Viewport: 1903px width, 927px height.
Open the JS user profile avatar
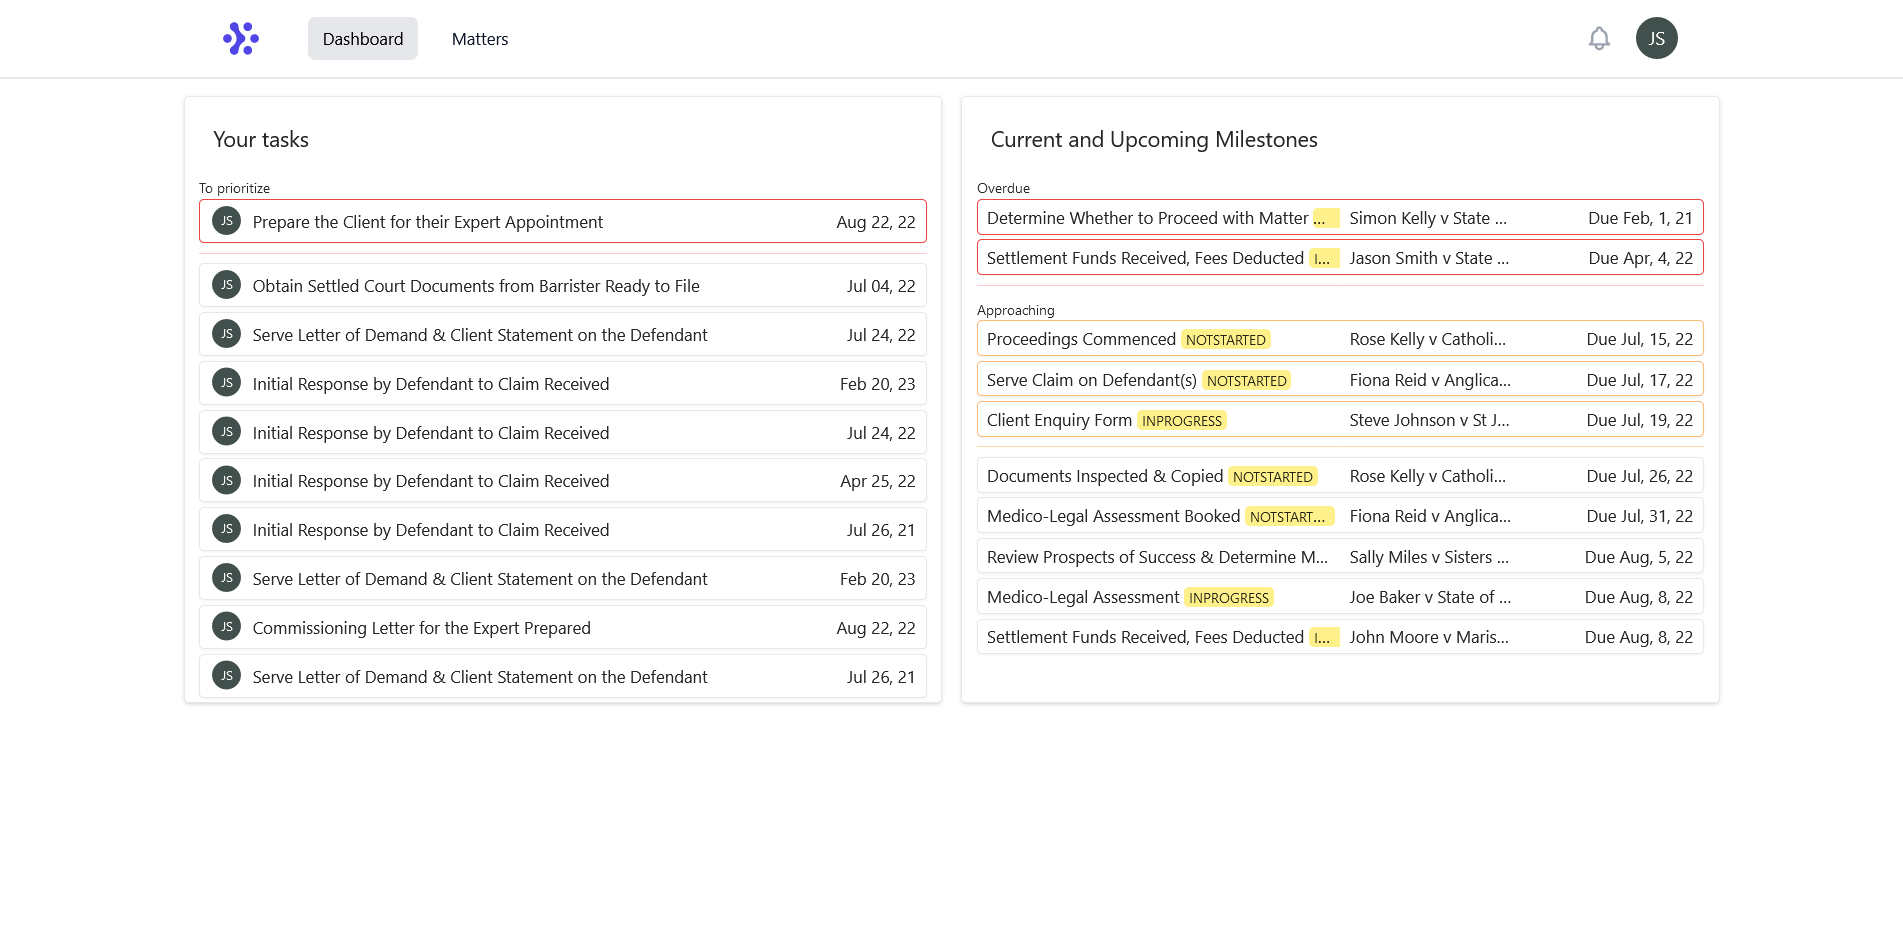pyautogui.click(x=1656, y=39)
